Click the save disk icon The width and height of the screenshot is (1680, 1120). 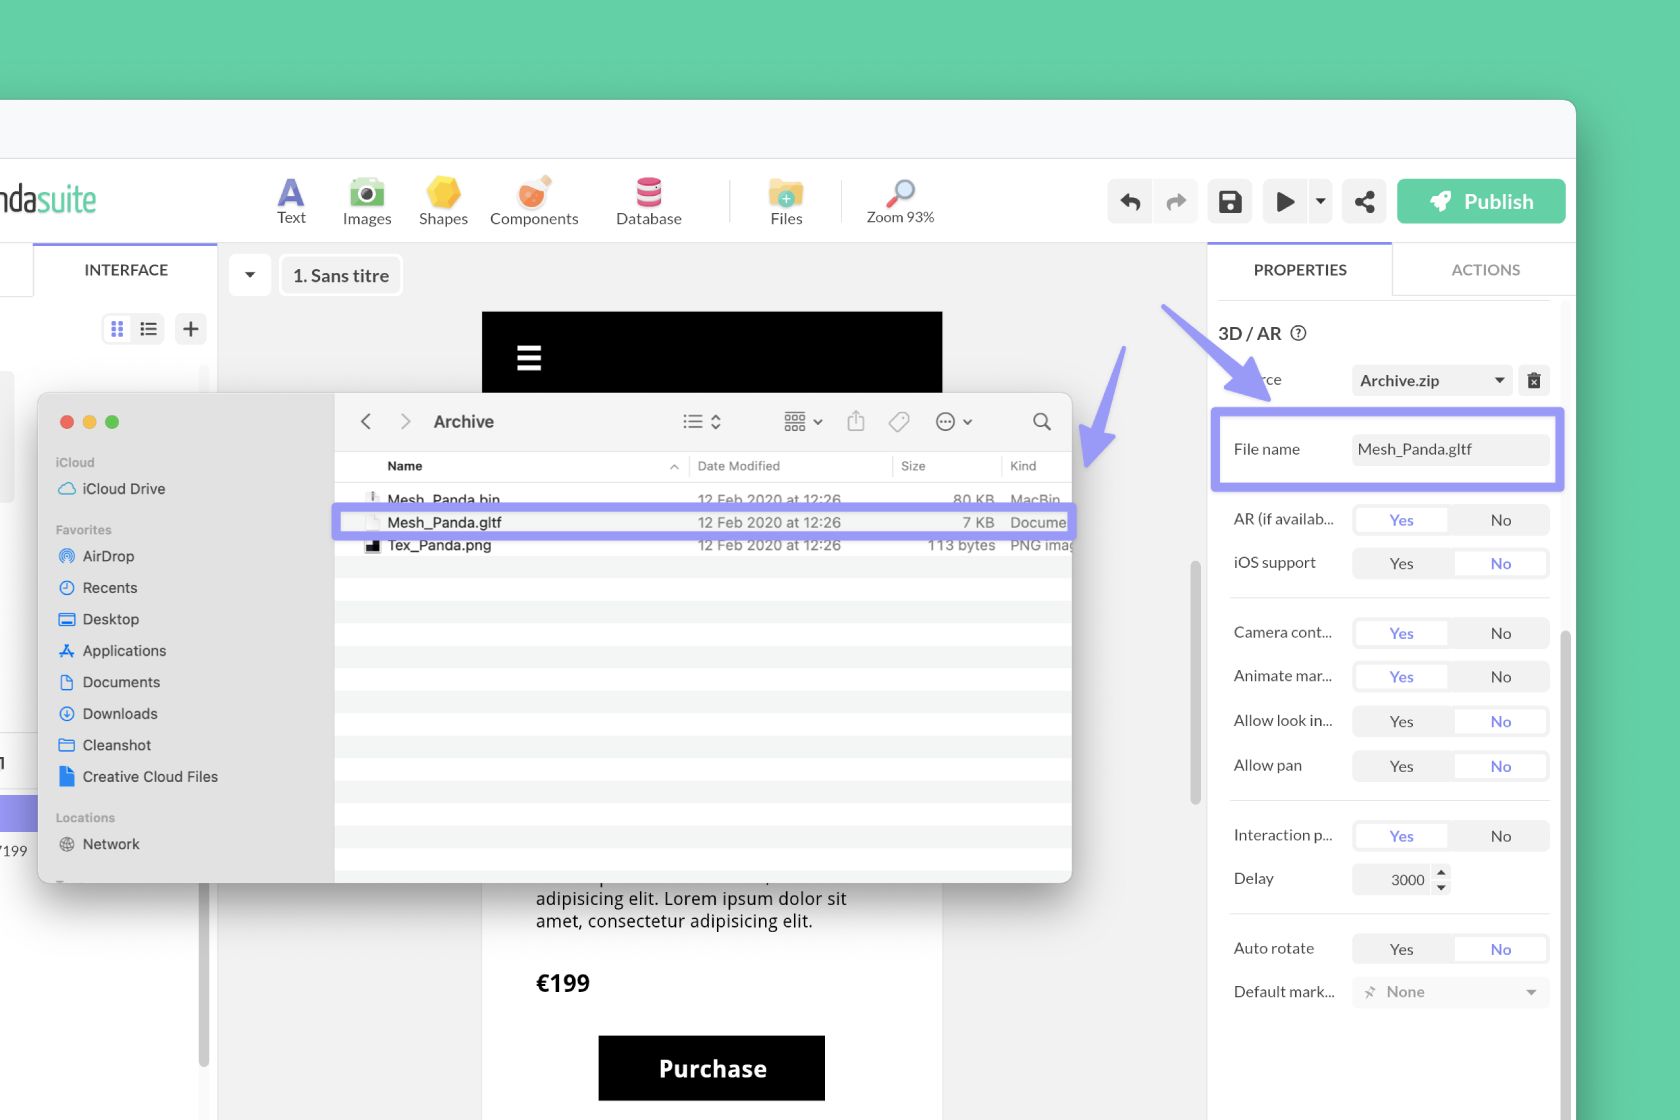[1230, 202]
